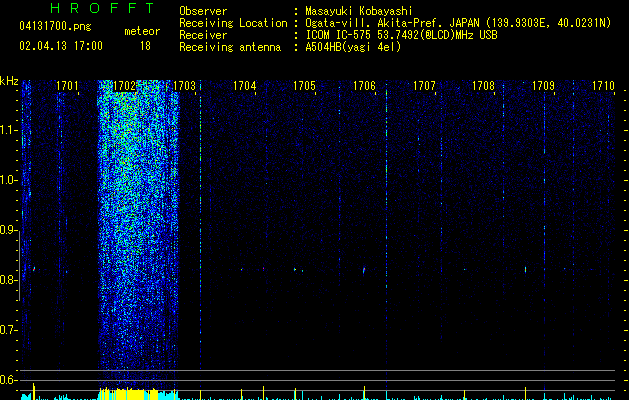Click the 'meteor' count label
The height and width of the screenshot is (400, 629).
(142, 31)
